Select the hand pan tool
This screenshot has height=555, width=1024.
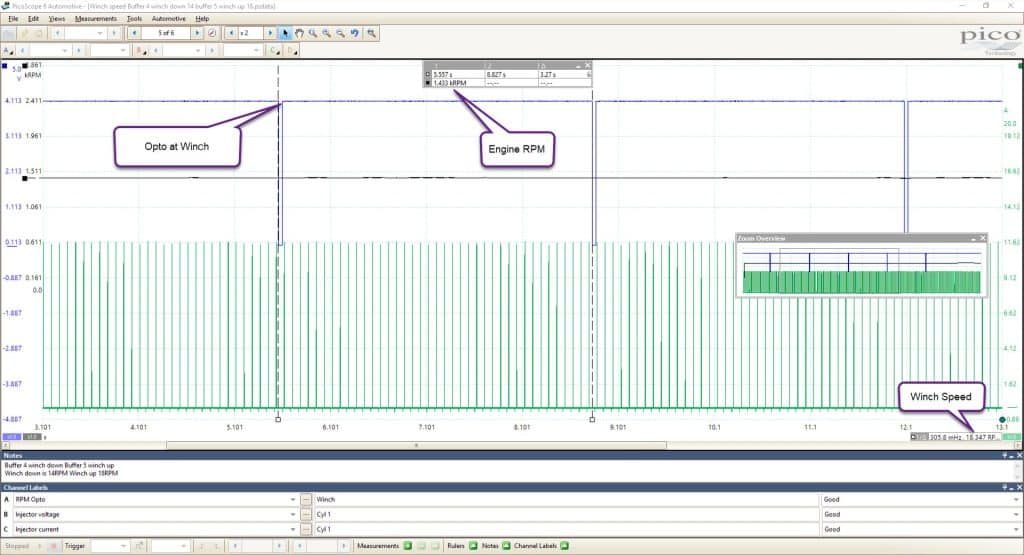(299, 33)
